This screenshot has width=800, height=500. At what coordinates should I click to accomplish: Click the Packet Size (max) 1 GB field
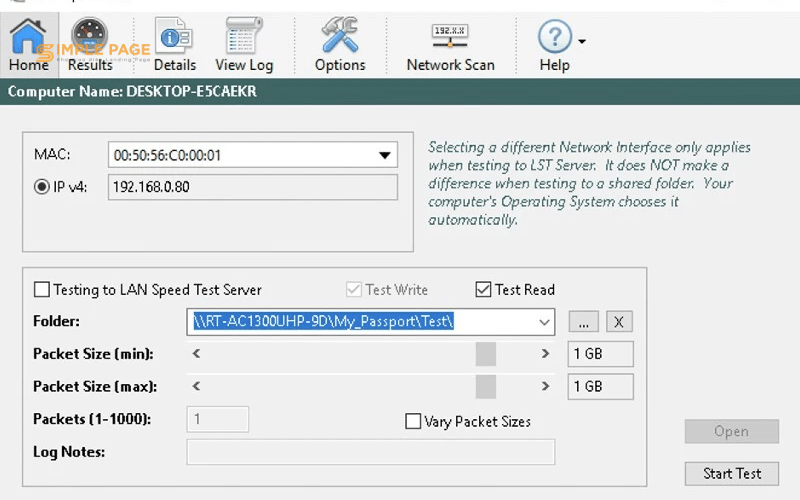(601, 386)
